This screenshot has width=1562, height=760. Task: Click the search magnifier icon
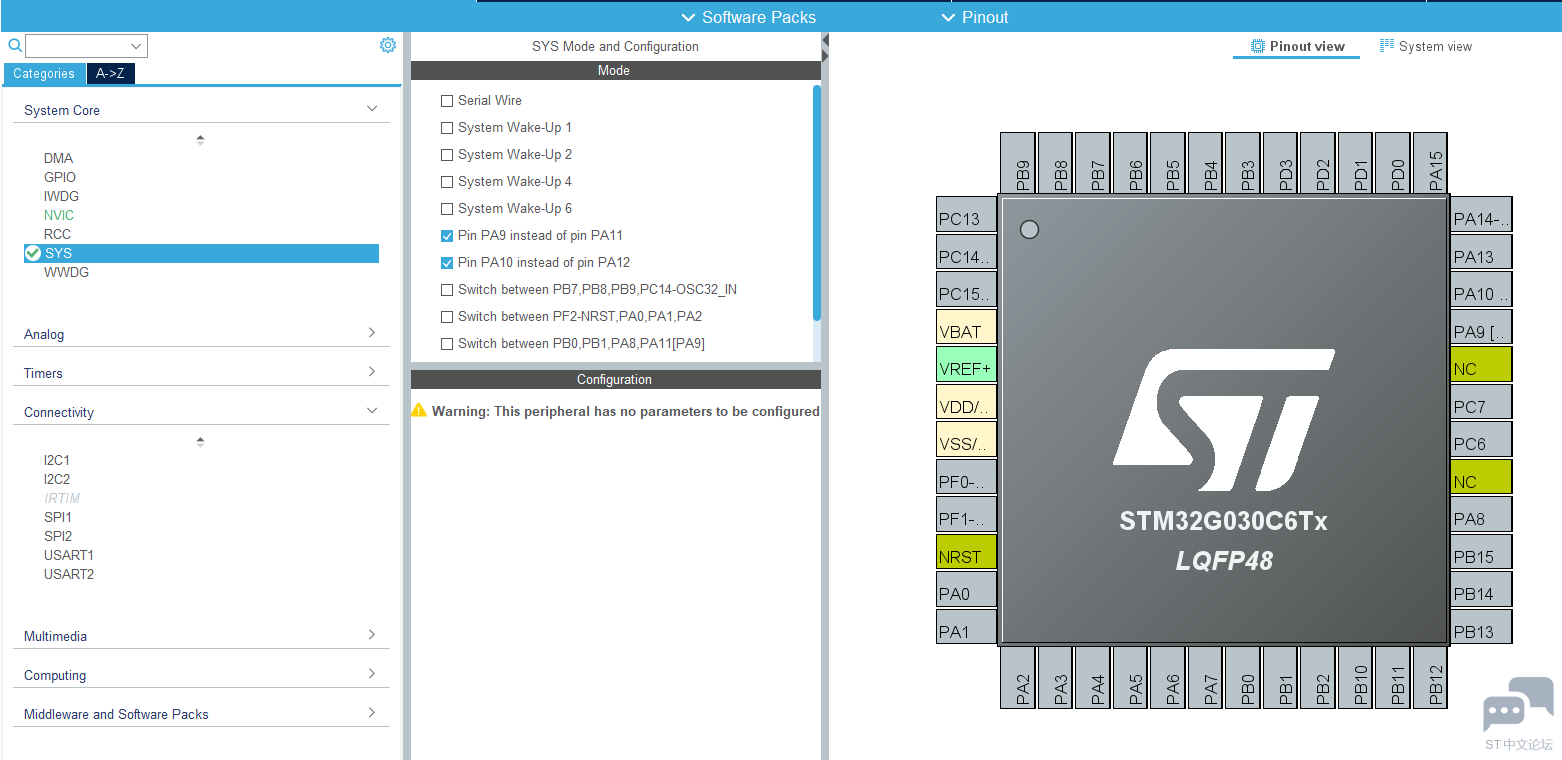15,45
